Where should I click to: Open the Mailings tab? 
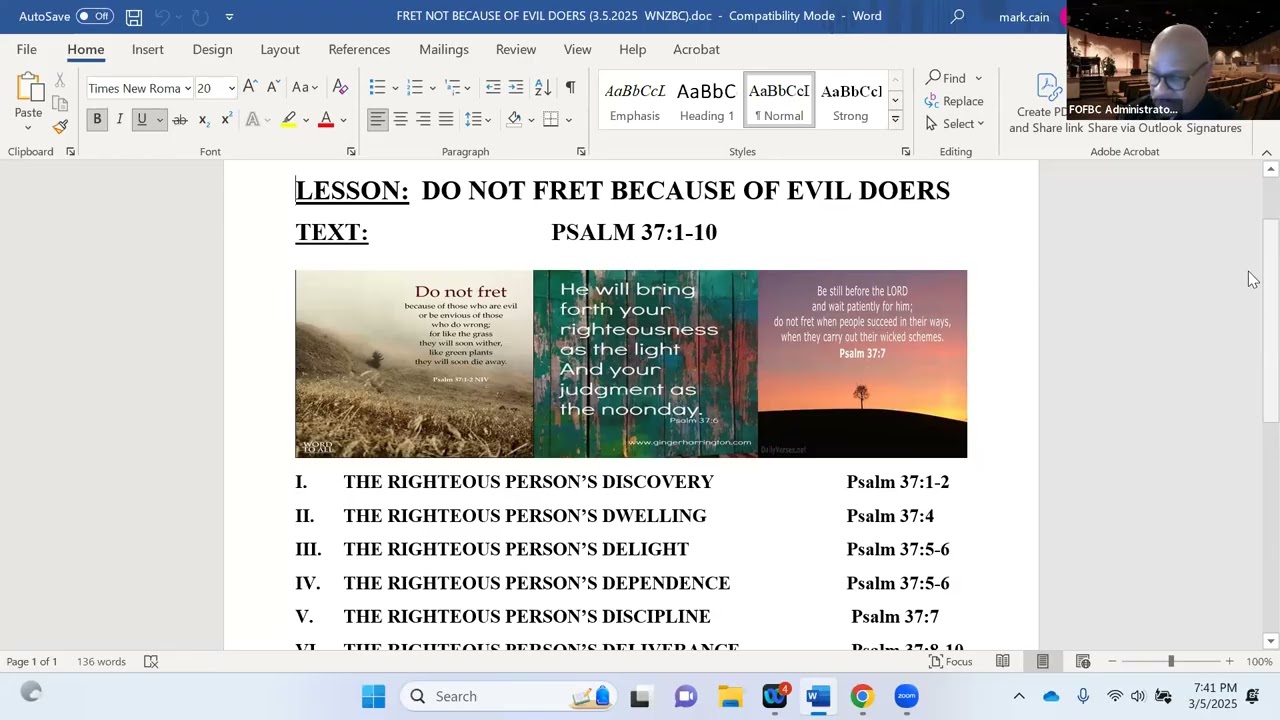(x=444, y=49)
